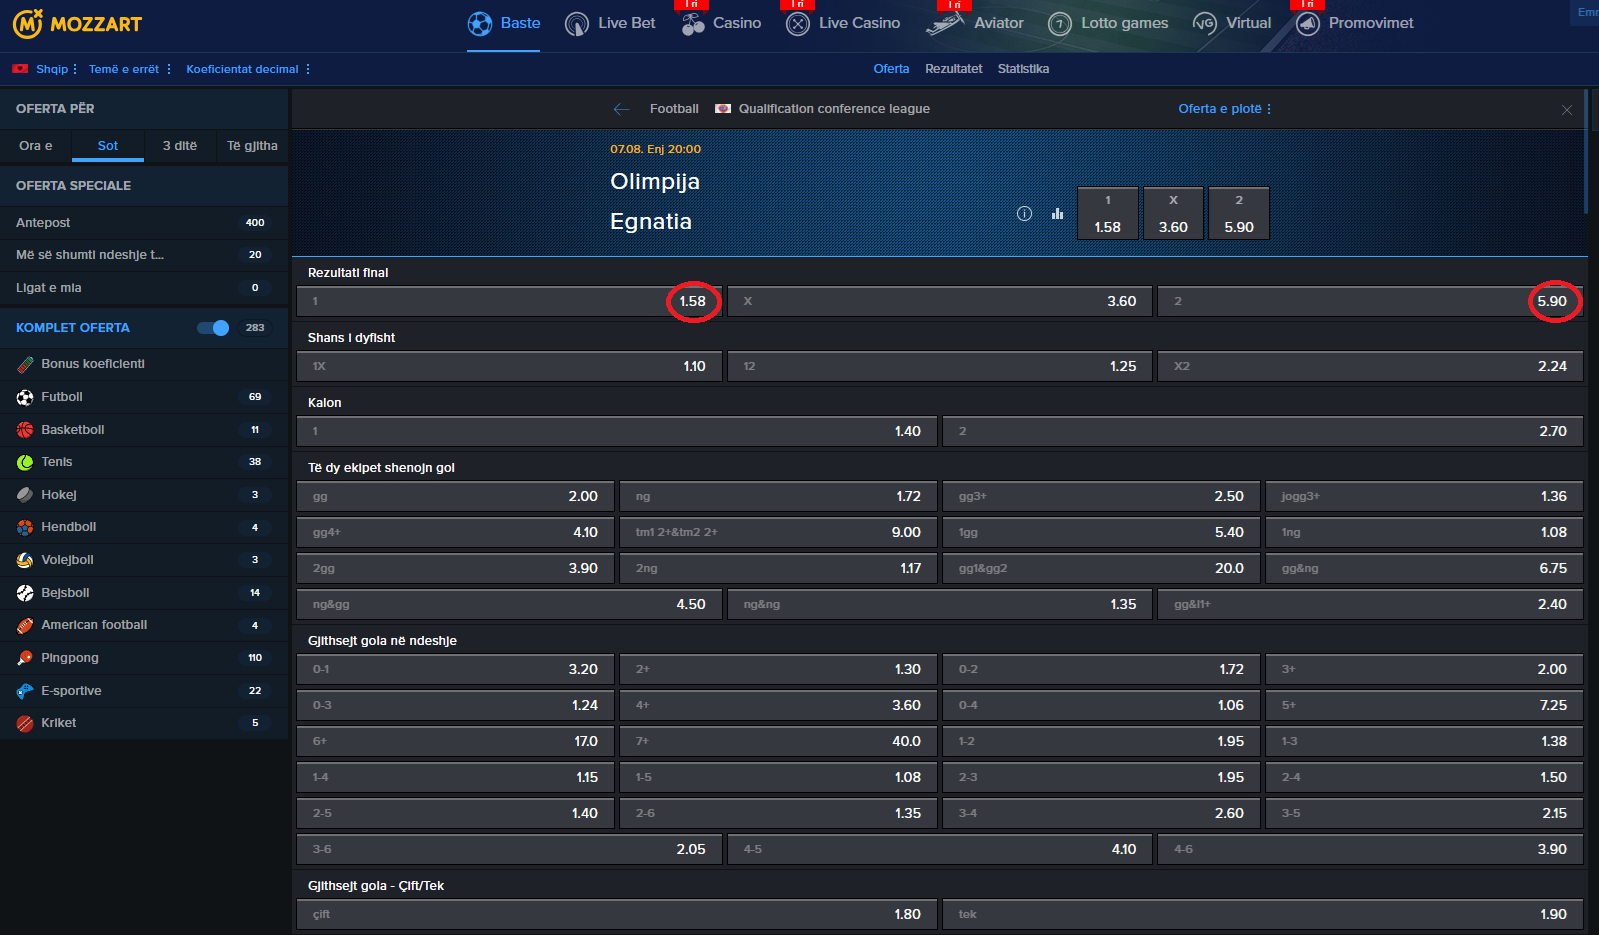1599x935 pixels.
Task: Open match info icon
Action: pos(1024,213)
